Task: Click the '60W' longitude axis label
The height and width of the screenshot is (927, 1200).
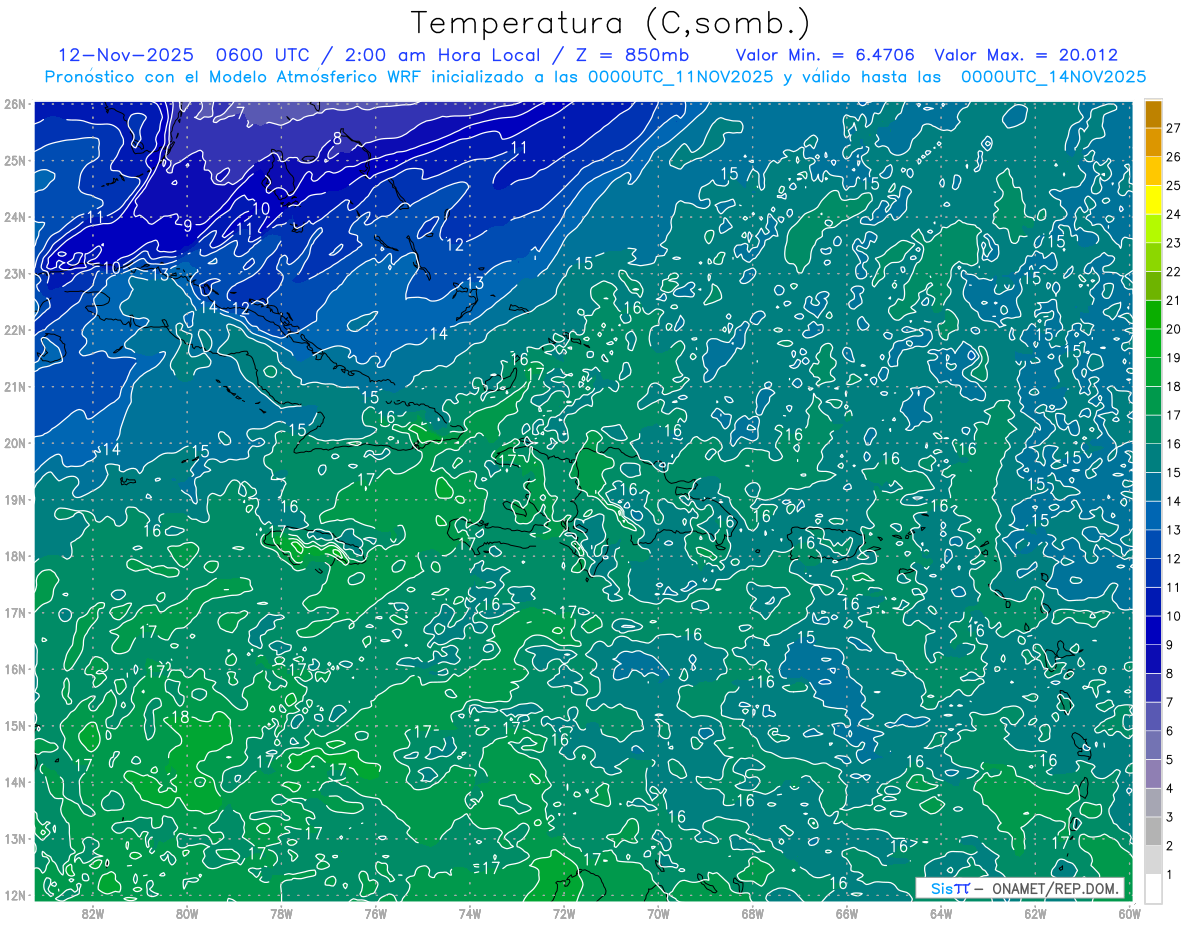Action: [x=1130, y=913]
